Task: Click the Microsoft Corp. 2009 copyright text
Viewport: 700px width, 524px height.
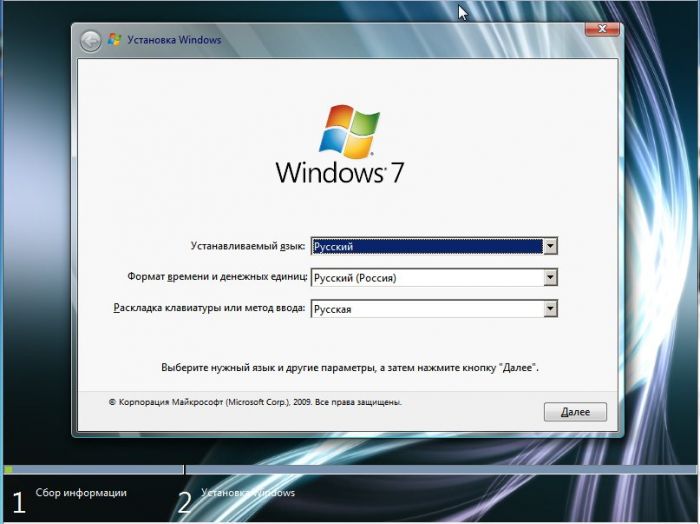Action: (x=255, y=402)
